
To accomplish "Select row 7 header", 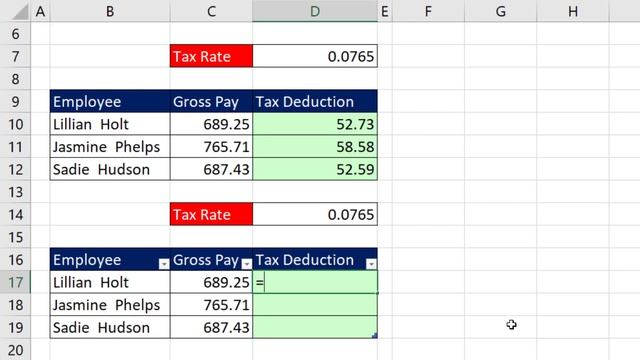I will [x=15, y=56].
